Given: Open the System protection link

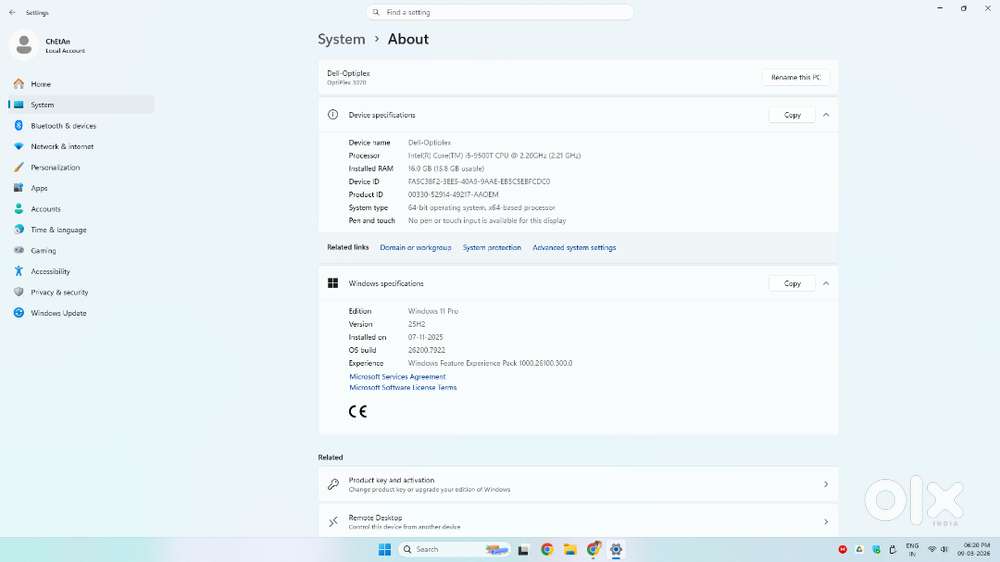Looking at the screenshot, I should [492, 248].
